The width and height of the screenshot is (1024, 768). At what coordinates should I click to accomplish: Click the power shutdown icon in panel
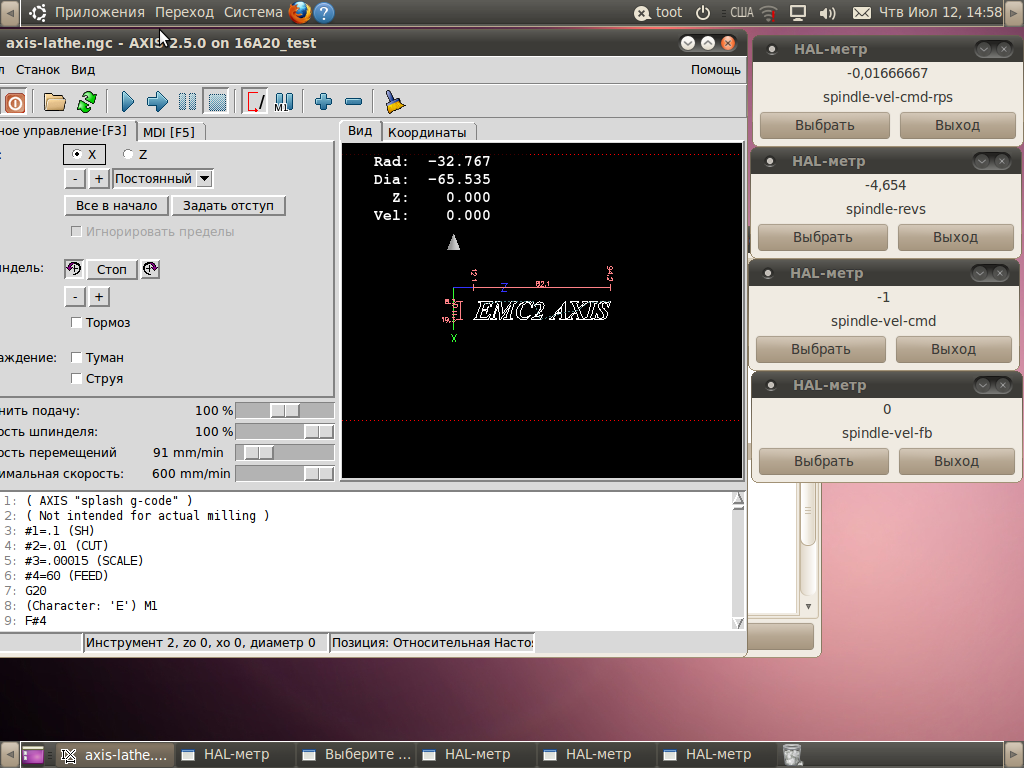pos(703,12)
